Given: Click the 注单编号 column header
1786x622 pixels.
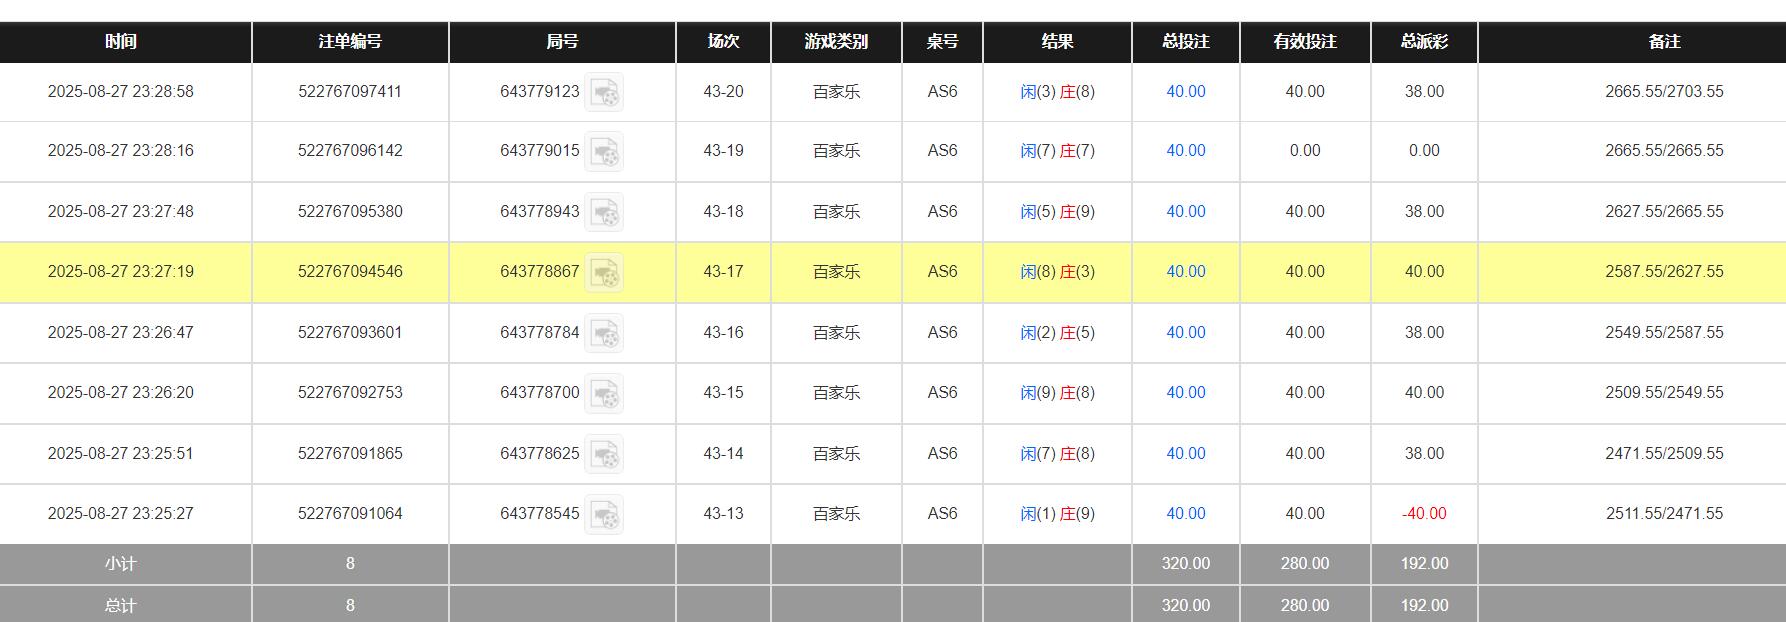Looking at the screenshot, I should click(x=350, y=42).
